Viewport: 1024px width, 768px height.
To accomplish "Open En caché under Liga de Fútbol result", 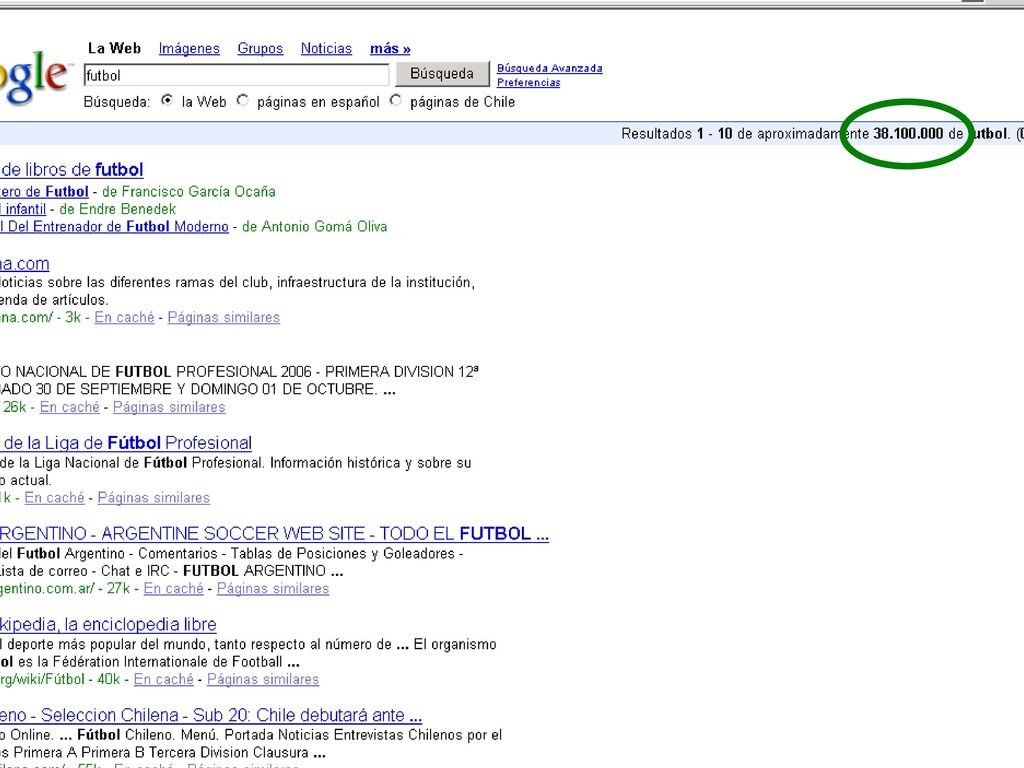I will 54,498.
